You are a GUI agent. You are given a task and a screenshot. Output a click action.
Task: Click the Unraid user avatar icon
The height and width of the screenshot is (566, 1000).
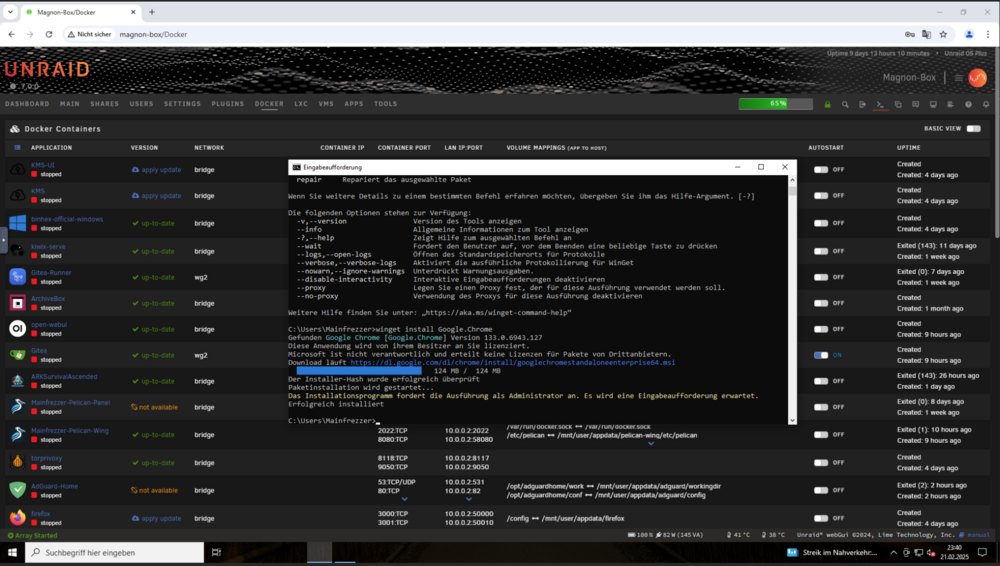click(x=977, y=78)
